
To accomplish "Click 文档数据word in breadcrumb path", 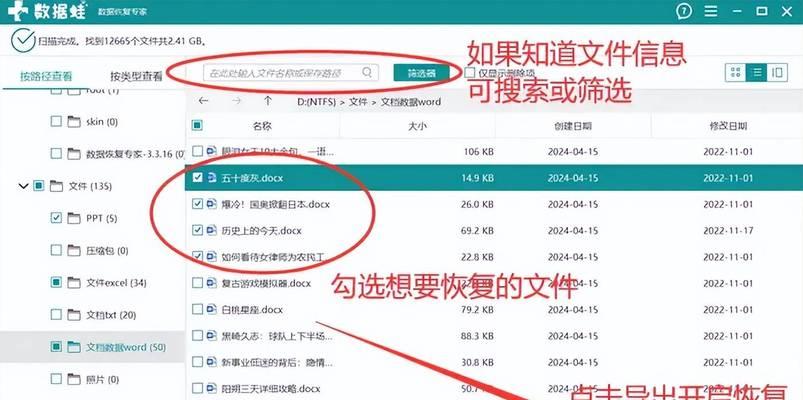I will [411, 101].
